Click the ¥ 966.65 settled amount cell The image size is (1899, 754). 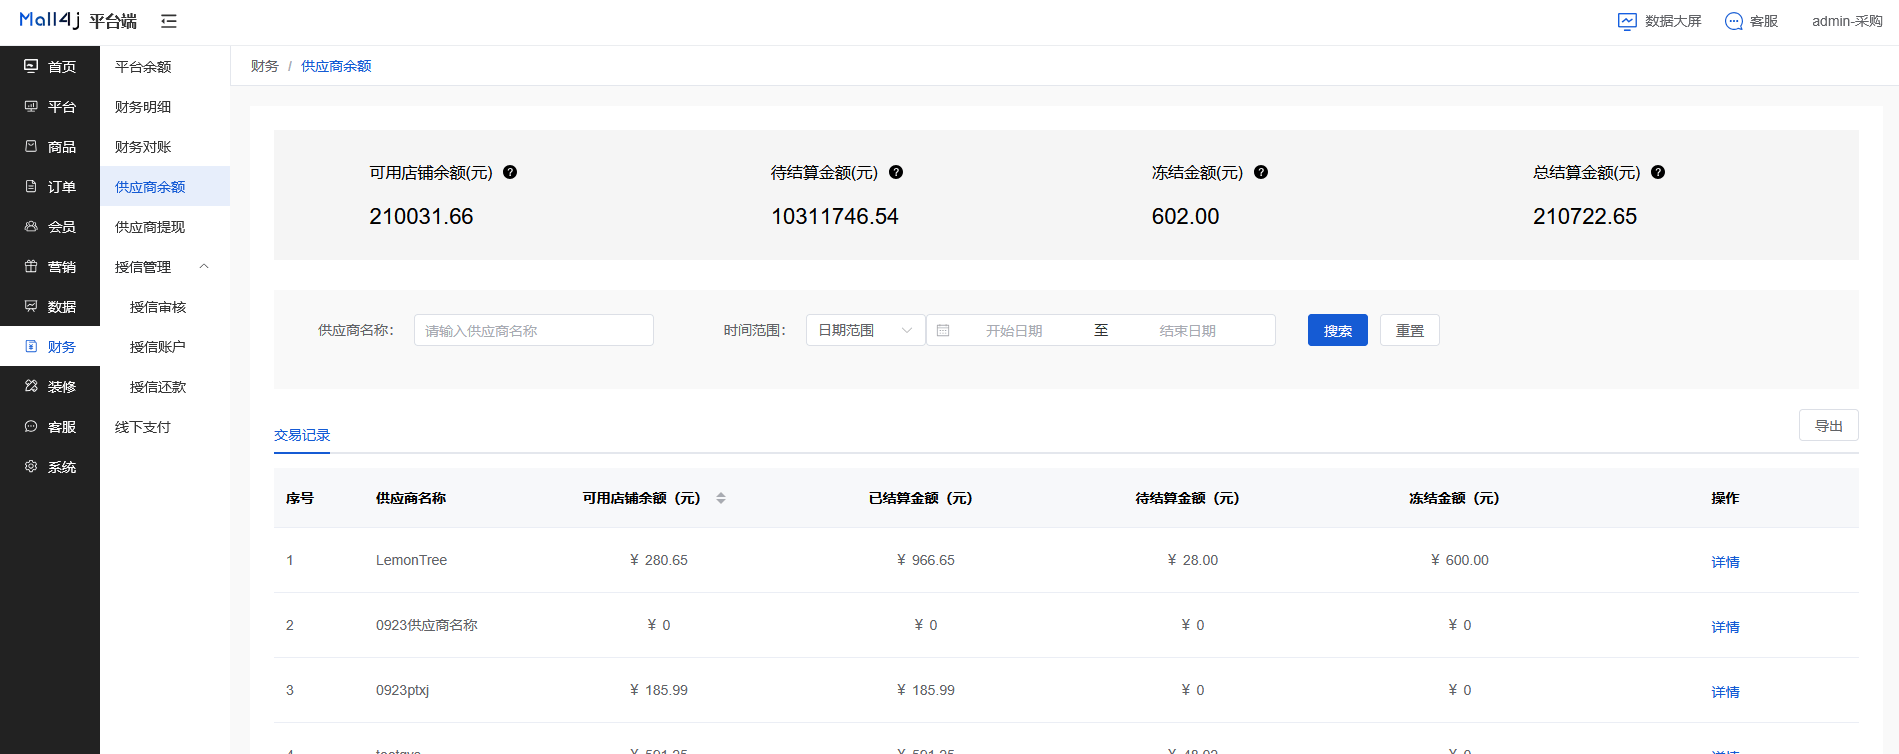coord(926,560)
